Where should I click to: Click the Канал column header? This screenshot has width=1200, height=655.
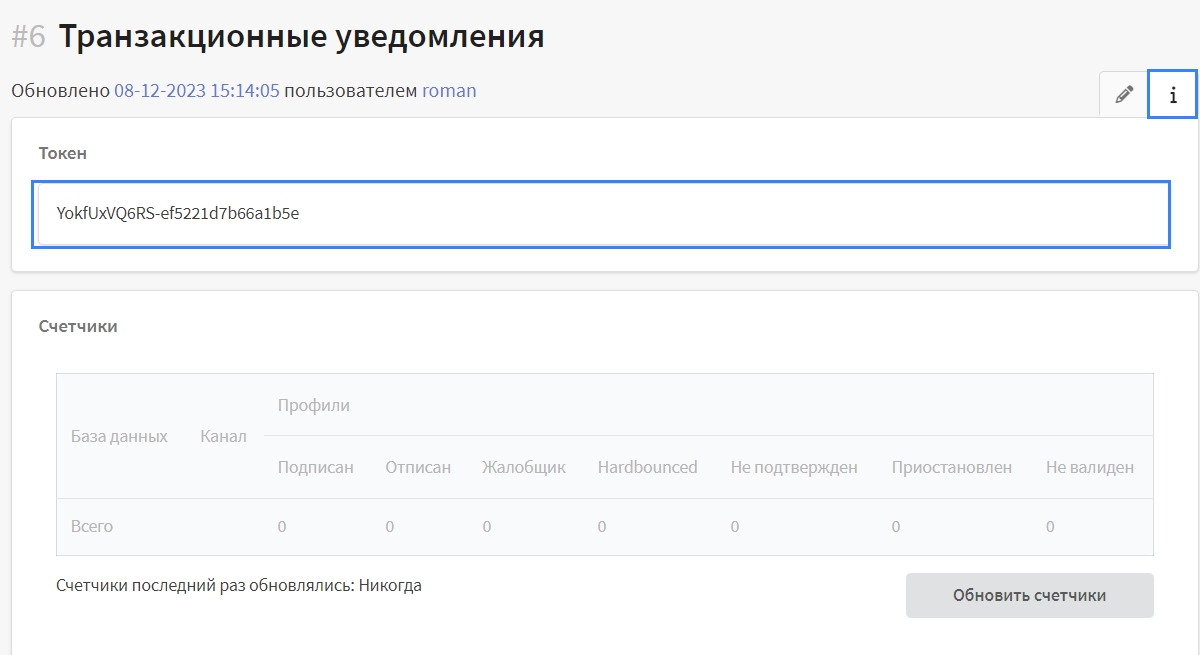(x=223, y=436)
